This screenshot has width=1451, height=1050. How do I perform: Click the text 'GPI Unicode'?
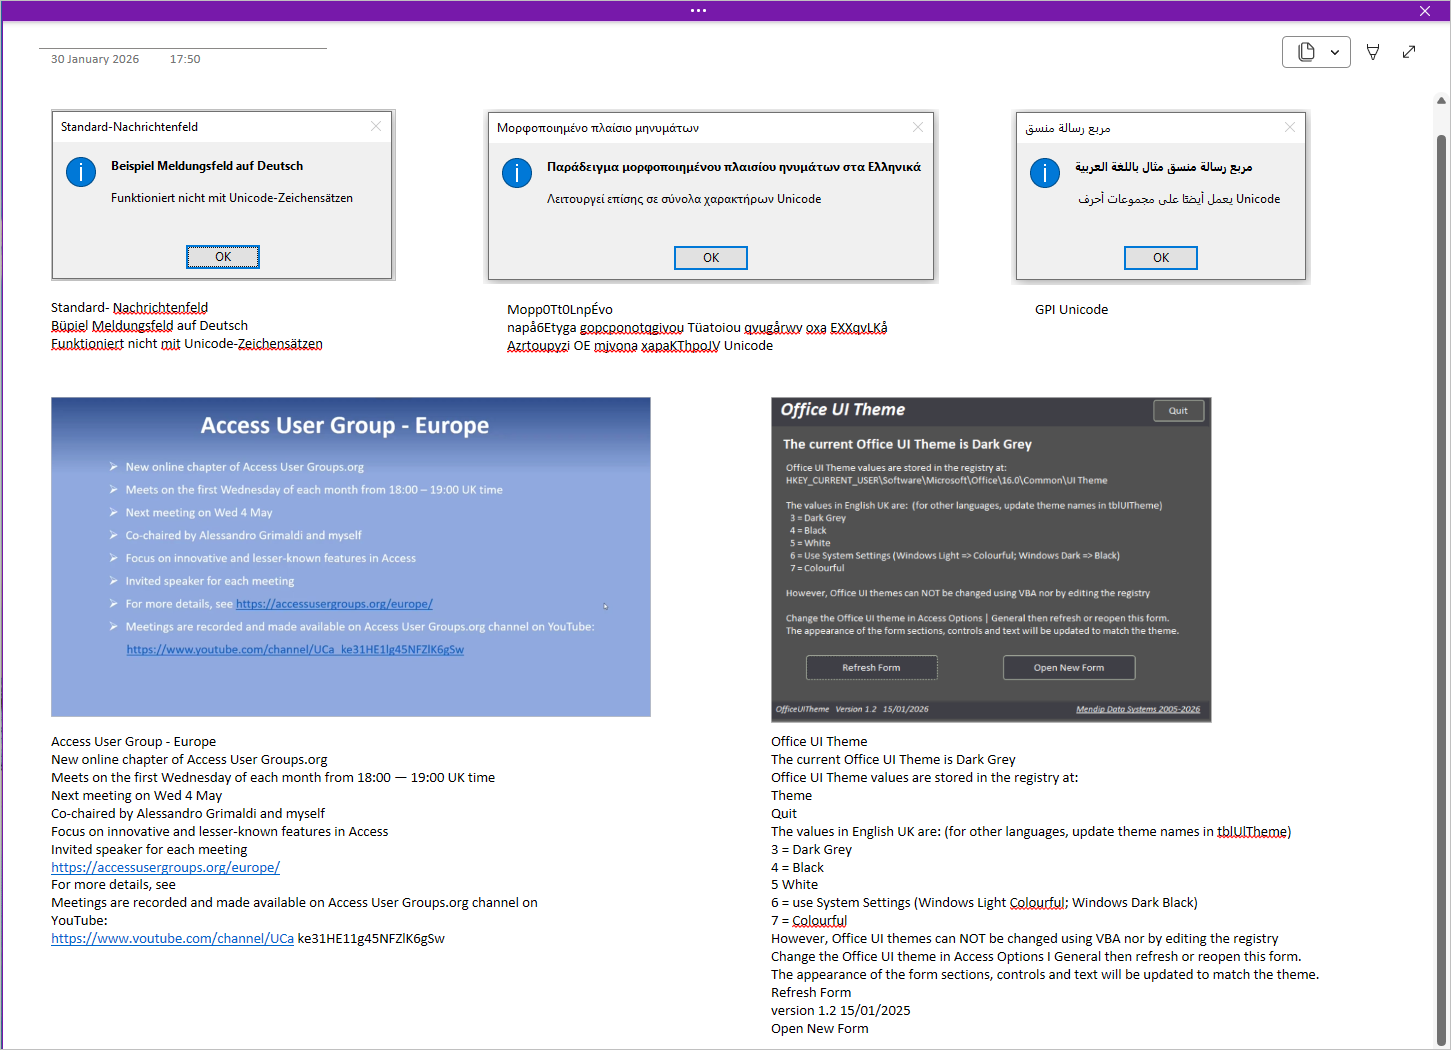click(x=1071, y=309)
